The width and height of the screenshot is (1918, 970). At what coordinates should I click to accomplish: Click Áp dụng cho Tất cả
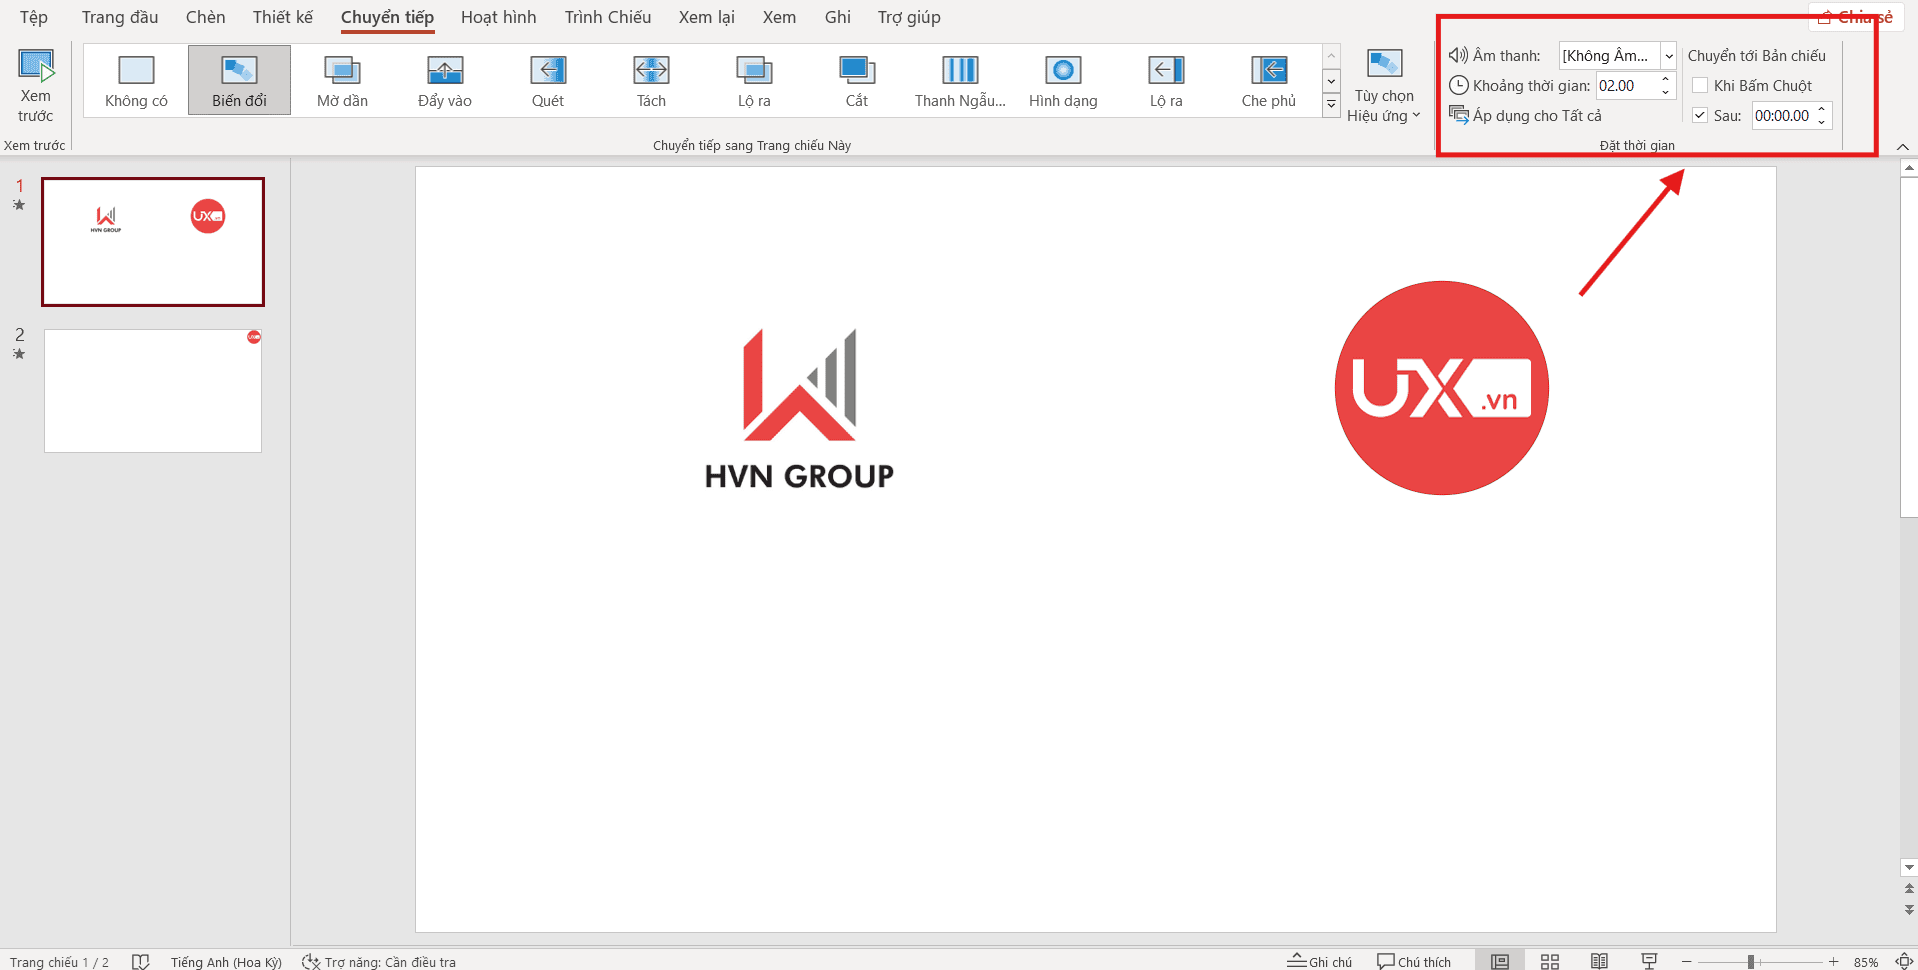coord(1526,115)
